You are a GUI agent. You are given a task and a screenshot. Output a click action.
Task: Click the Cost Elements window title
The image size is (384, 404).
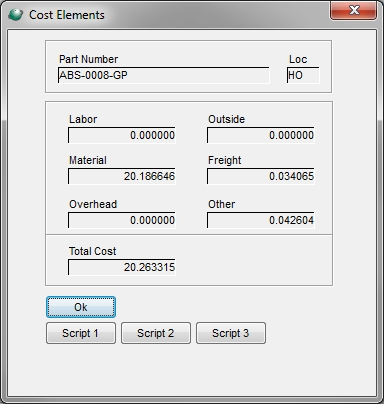(x=67, y=15)
